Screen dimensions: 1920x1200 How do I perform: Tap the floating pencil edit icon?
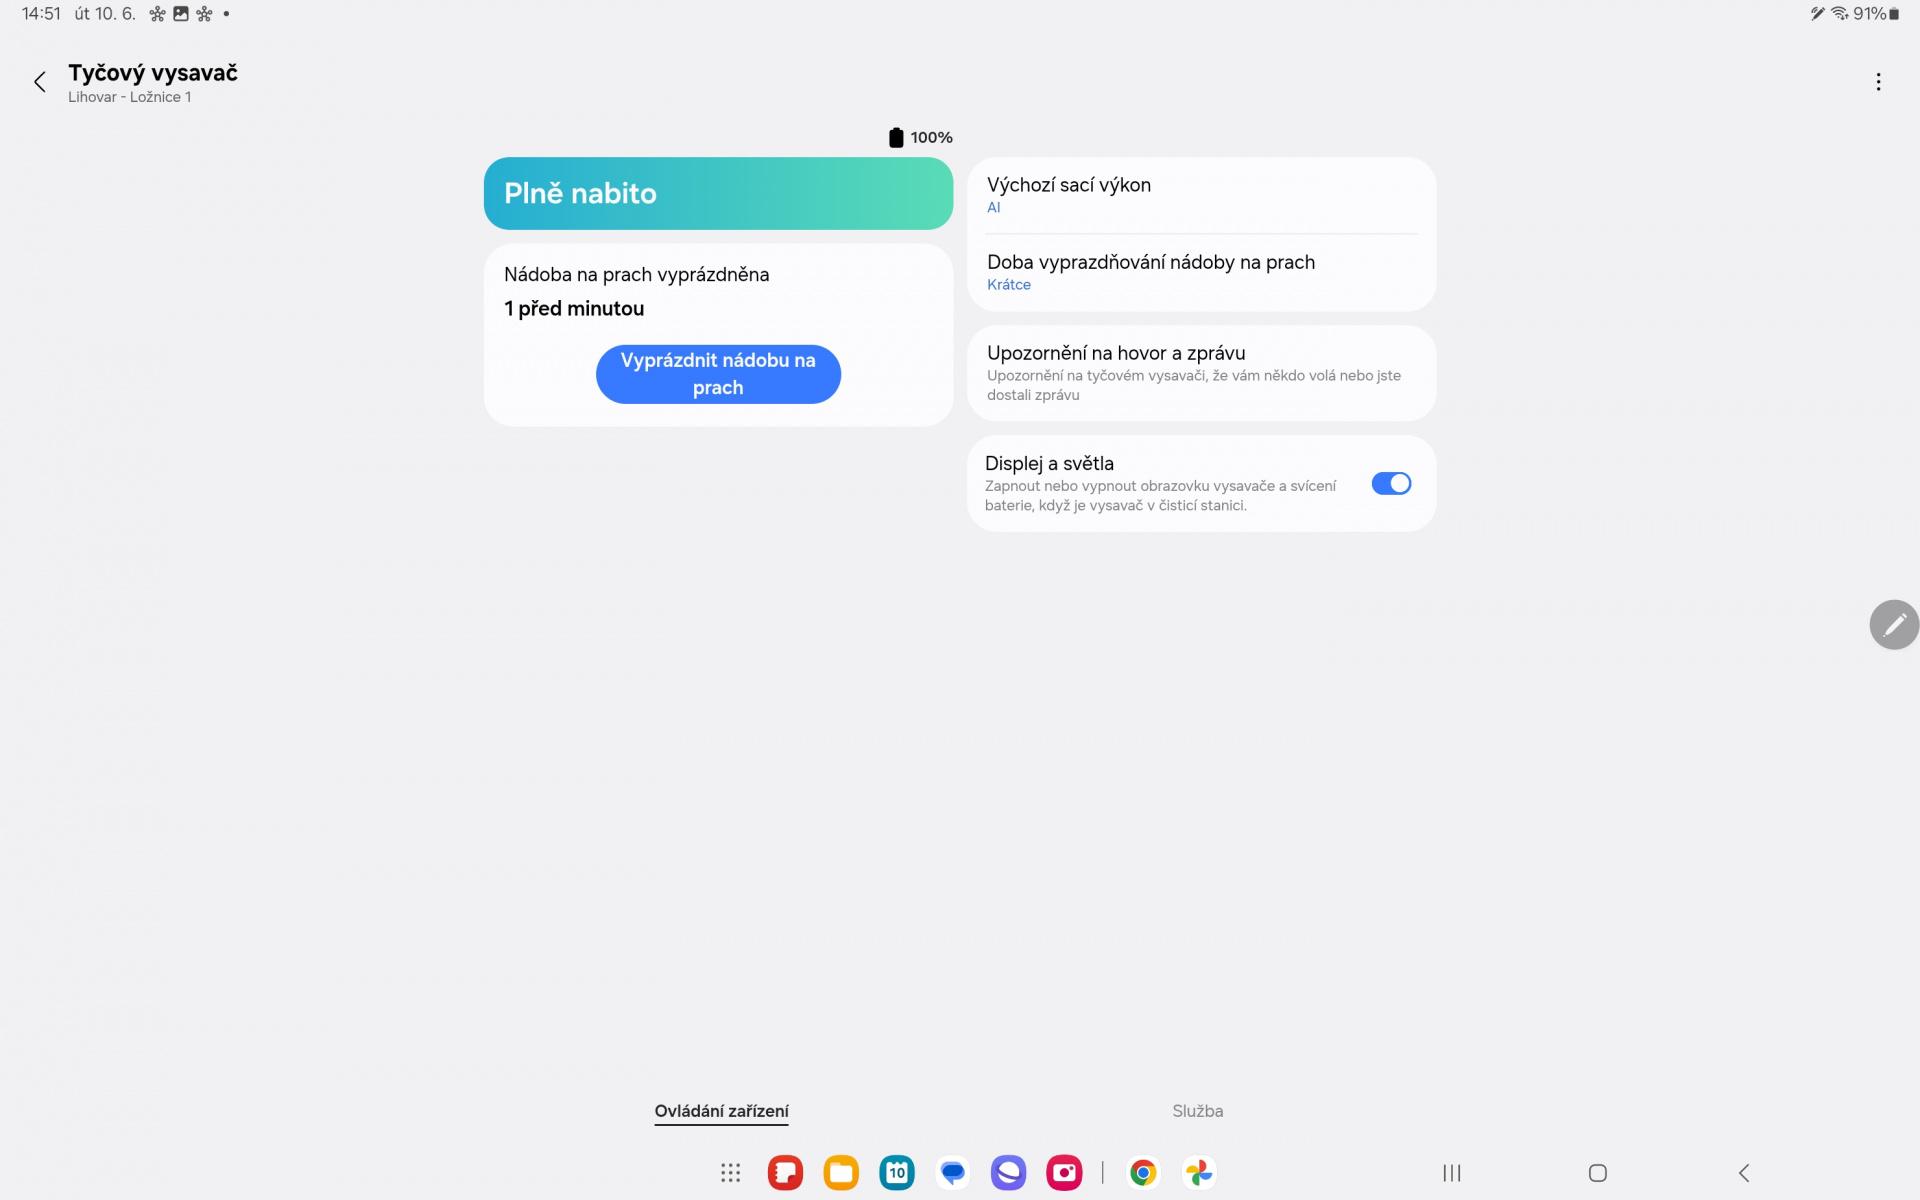[x=1894, y=625]
